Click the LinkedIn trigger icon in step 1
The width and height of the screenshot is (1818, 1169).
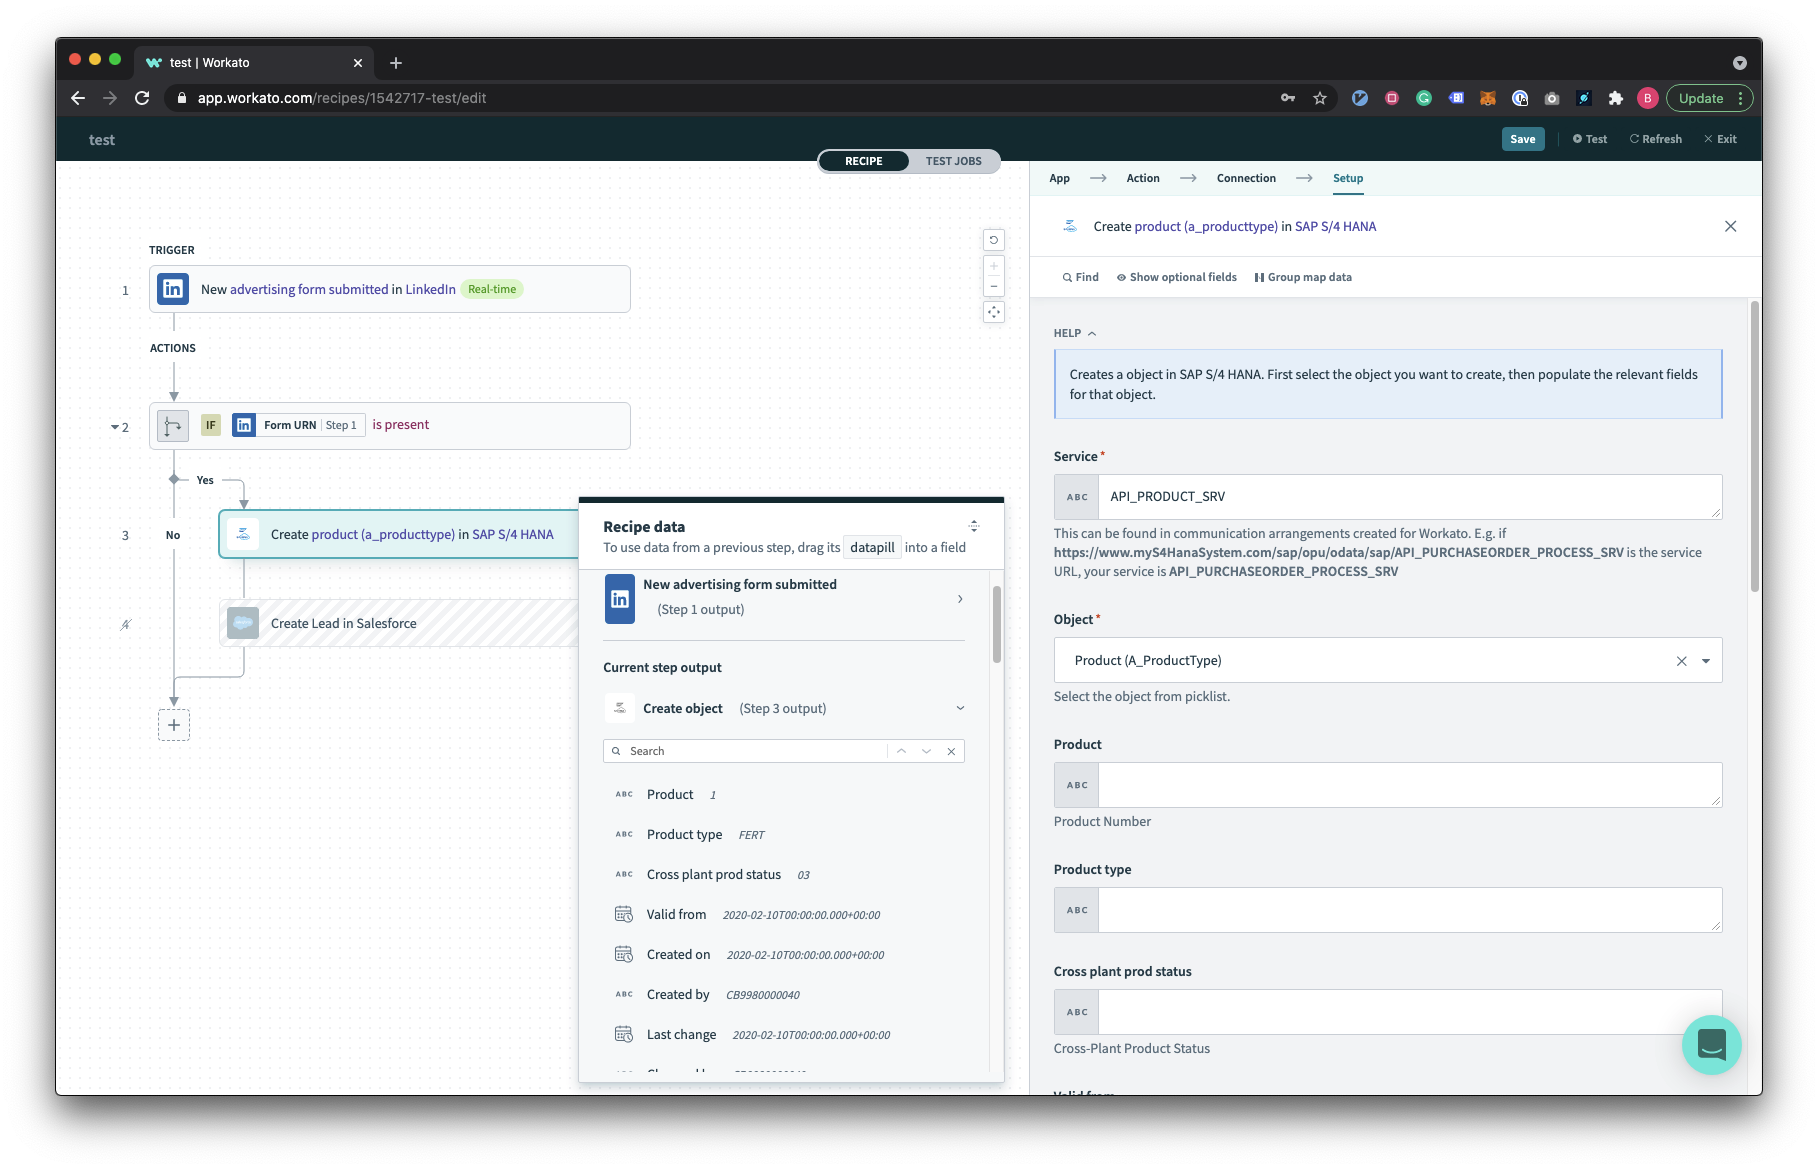click(x=173, y=289)
